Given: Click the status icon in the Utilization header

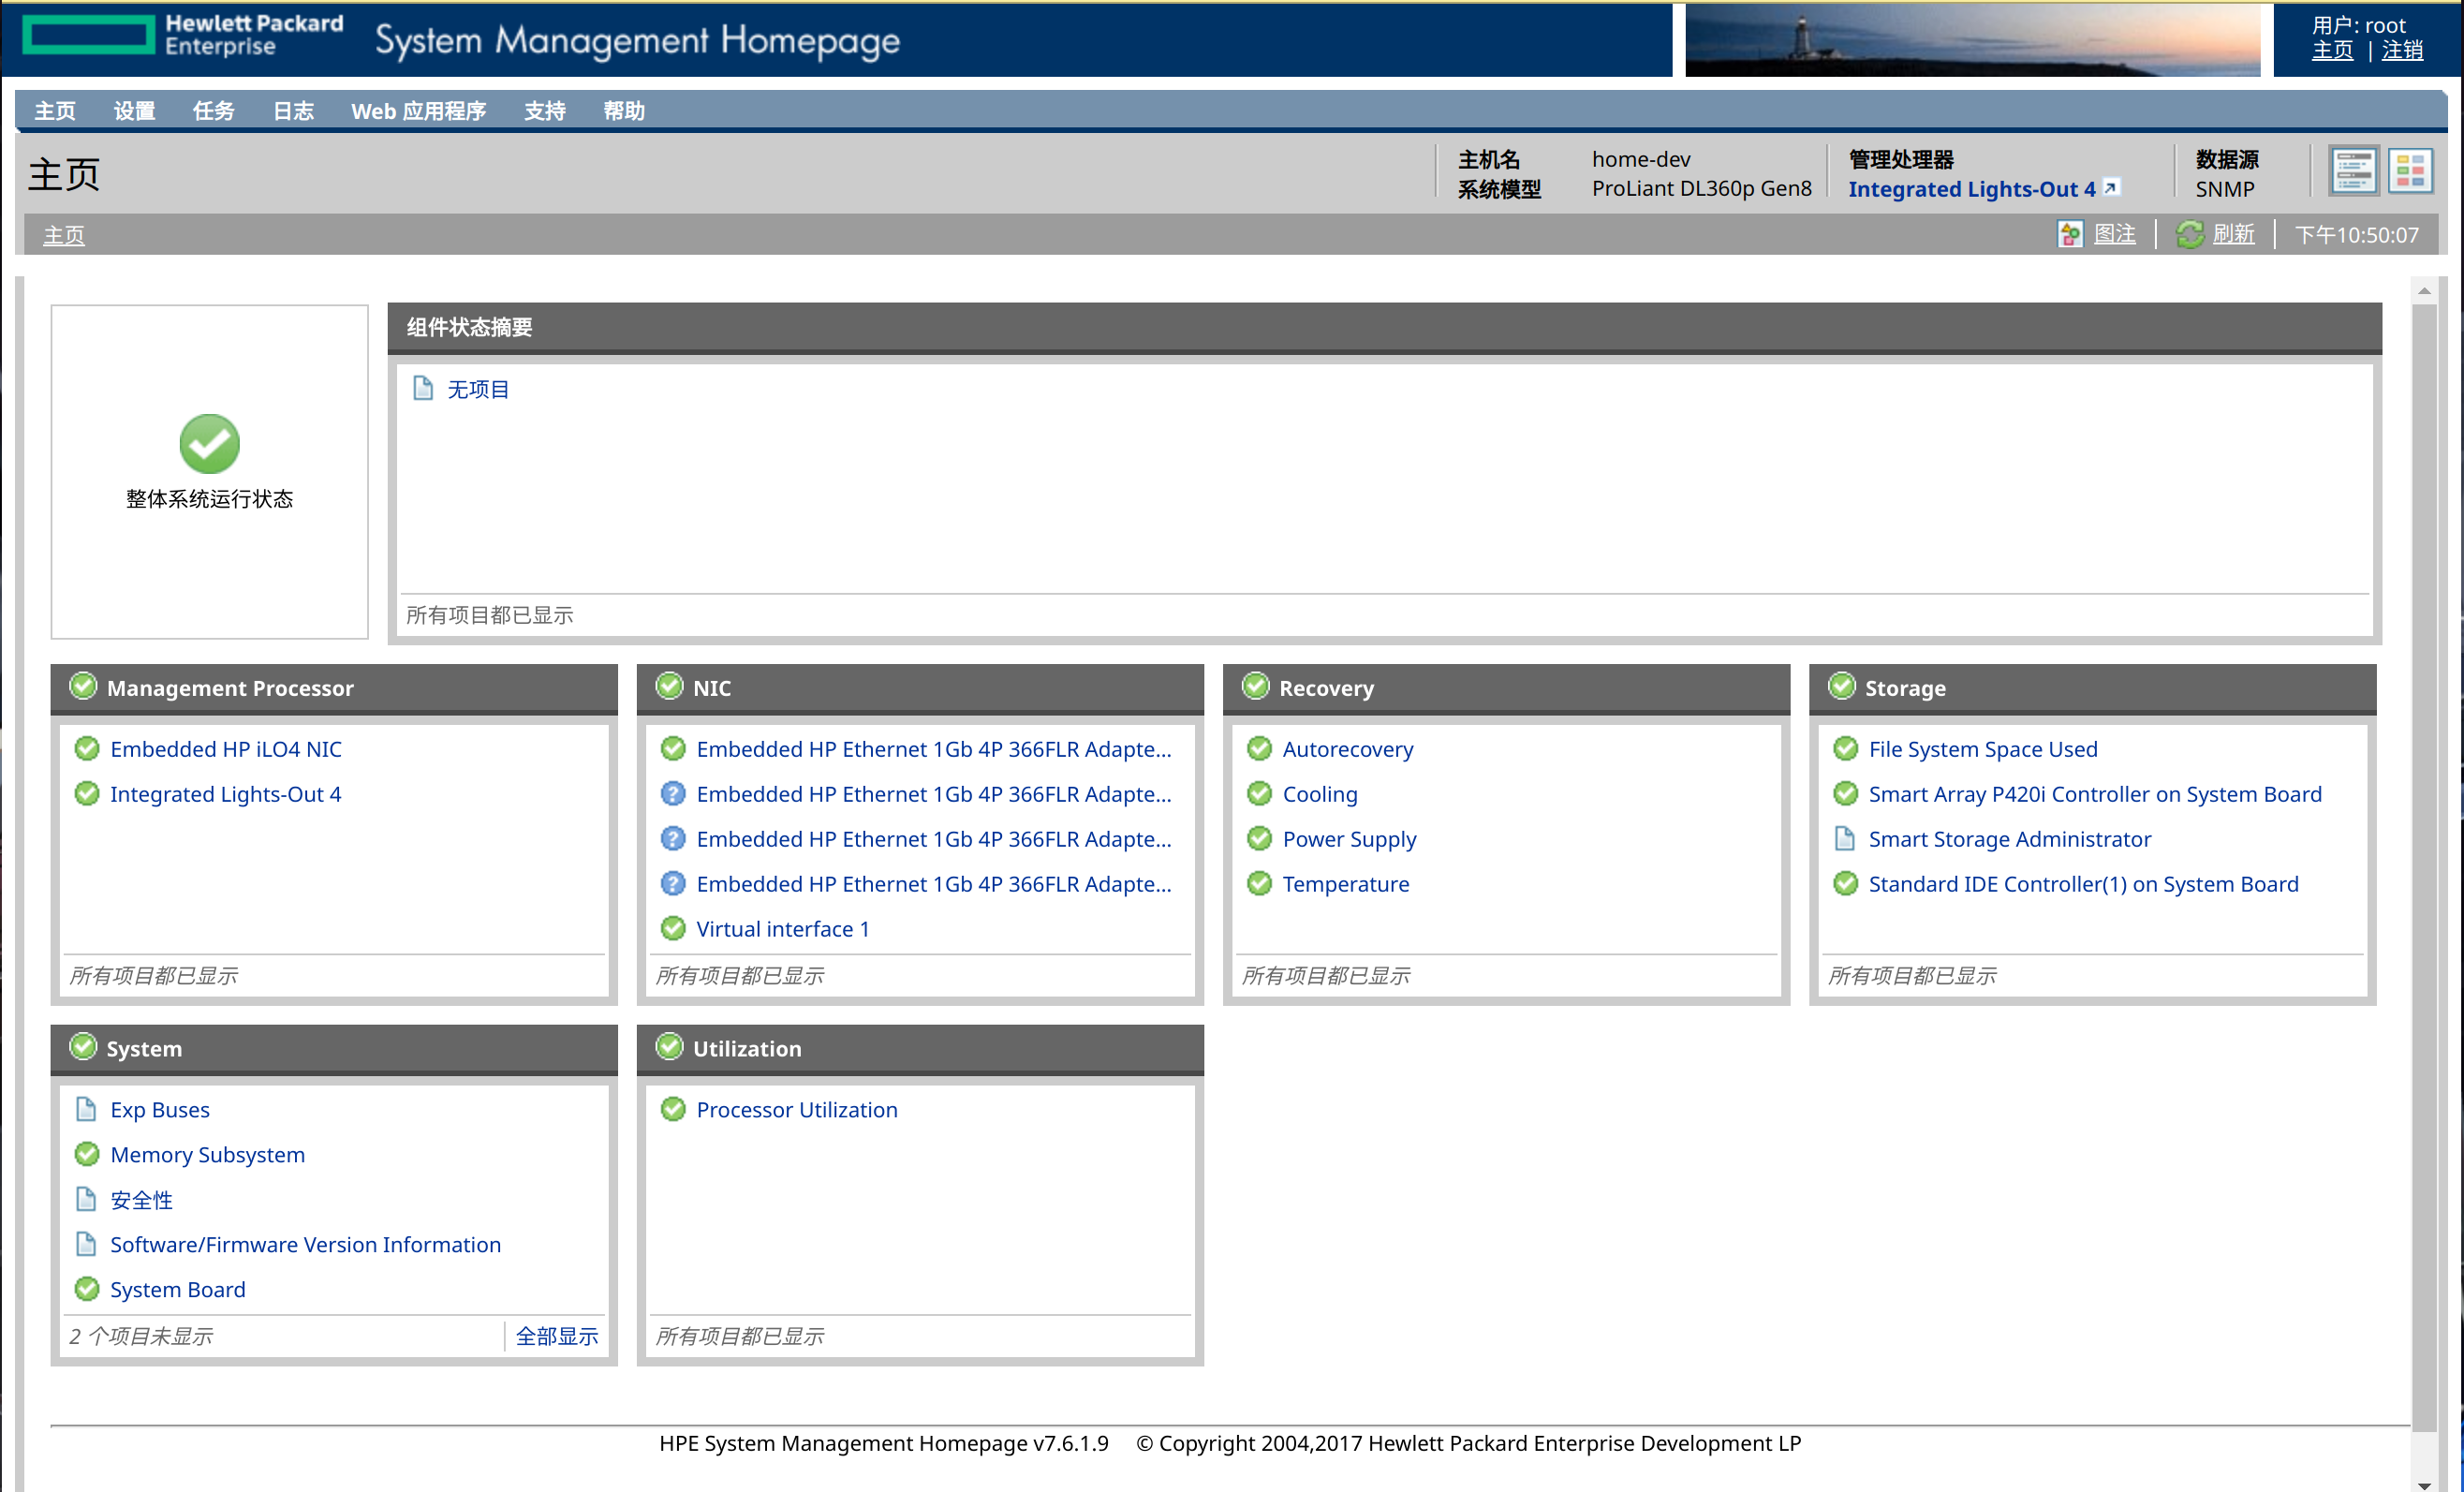Looking at the screenshot, I should (x=669, y=1047).
